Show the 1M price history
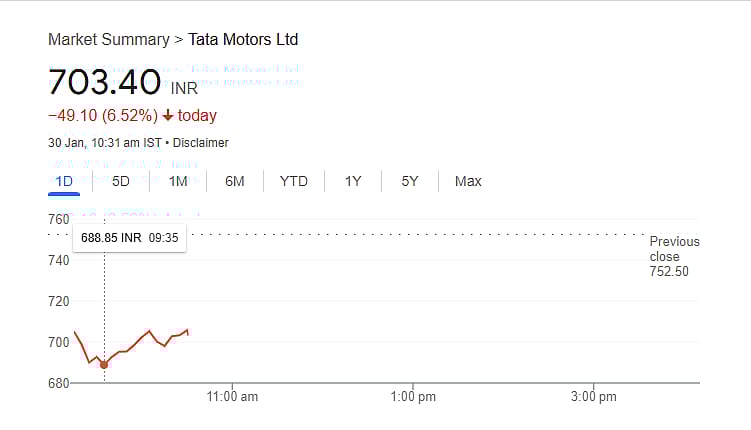Screen dimensions: 751x430 (x=178, y=181)
